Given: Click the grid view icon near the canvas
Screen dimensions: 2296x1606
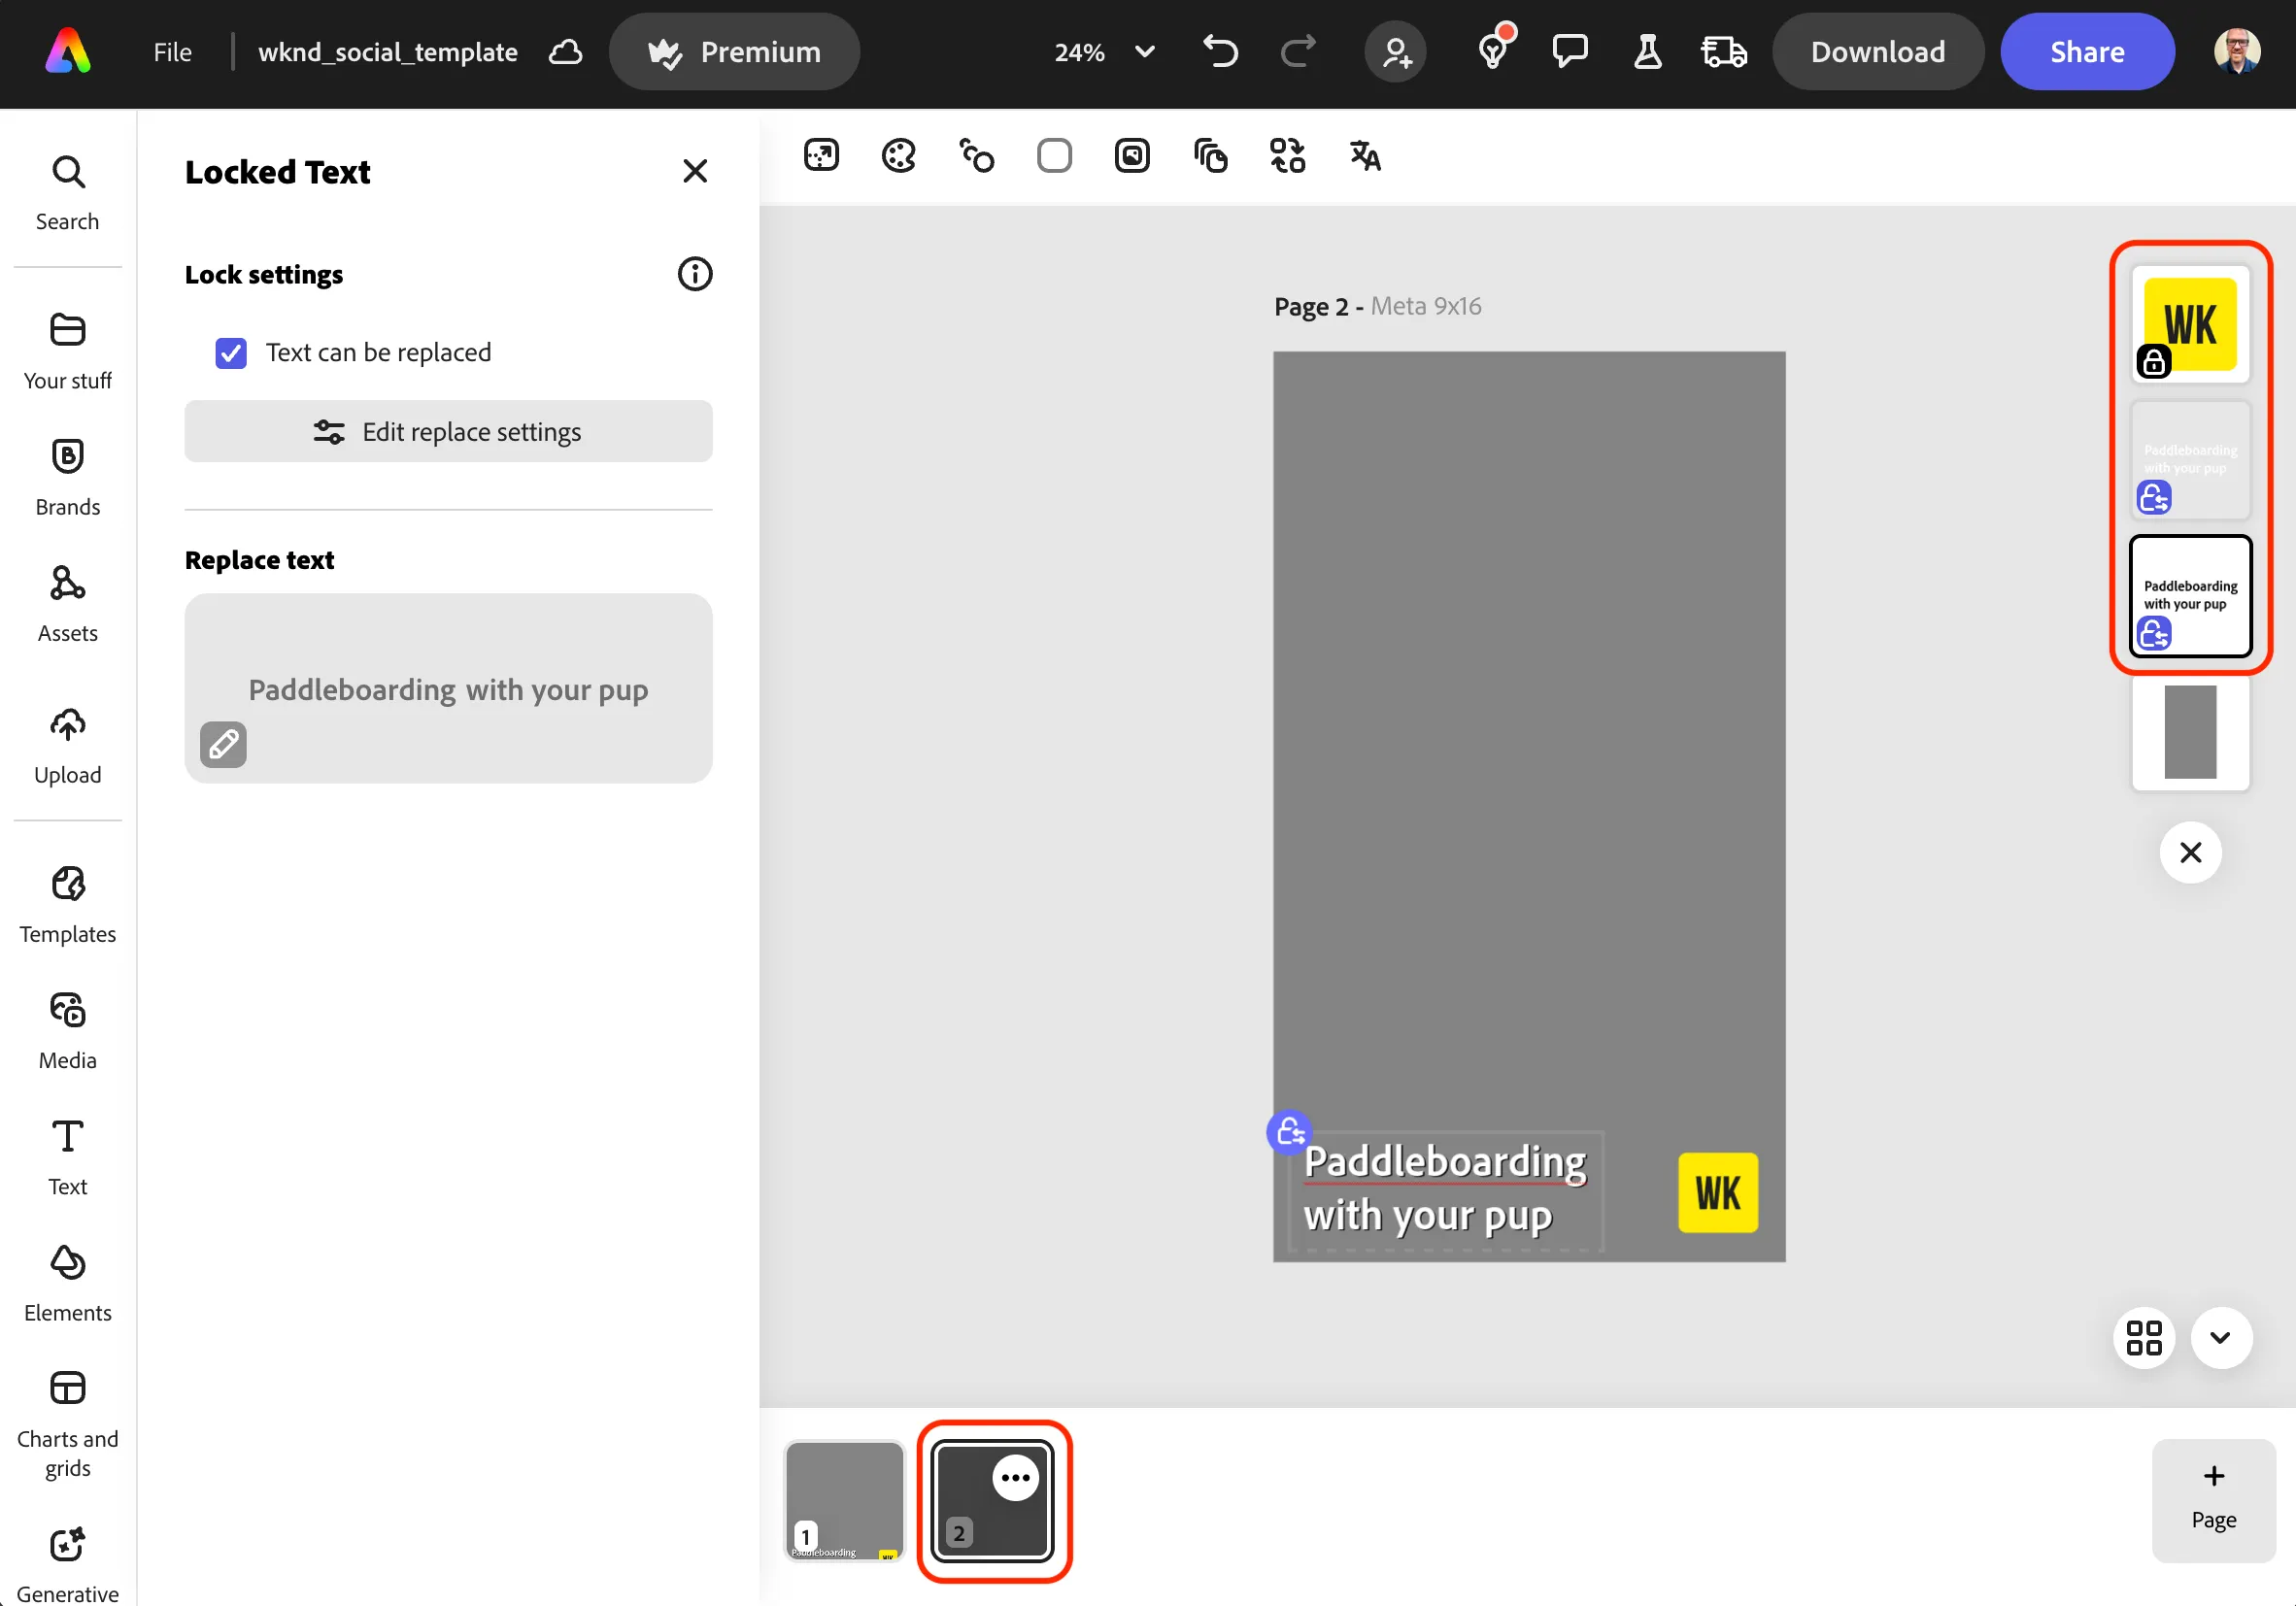Looking at the screenshot, I should click(x=2144, y=1337).
